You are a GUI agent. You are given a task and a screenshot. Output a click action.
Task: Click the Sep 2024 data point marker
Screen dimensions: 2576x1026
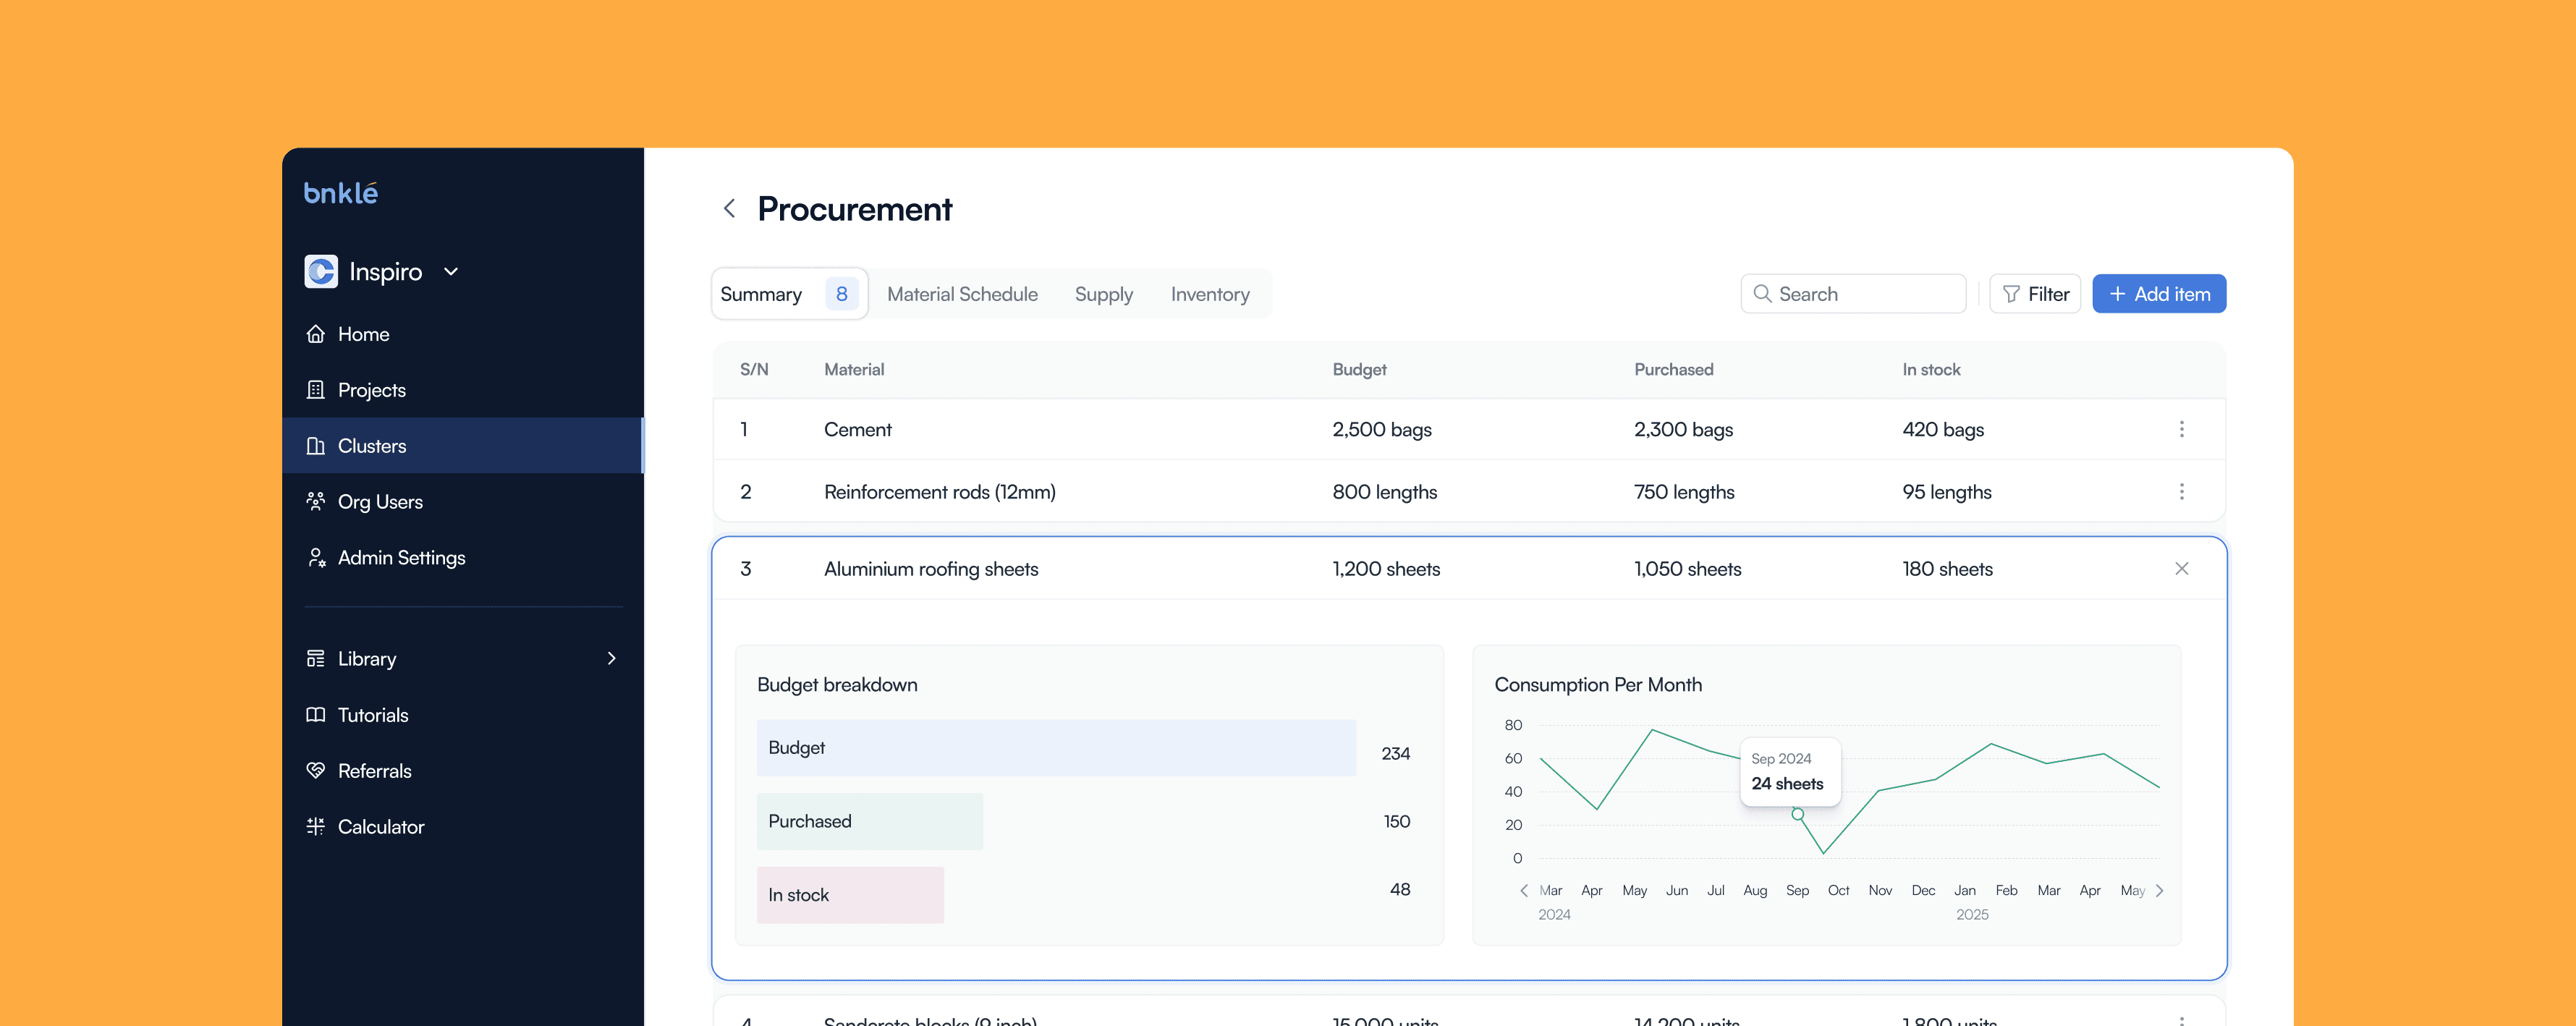pyautogui.click(x=1797, y=814)
